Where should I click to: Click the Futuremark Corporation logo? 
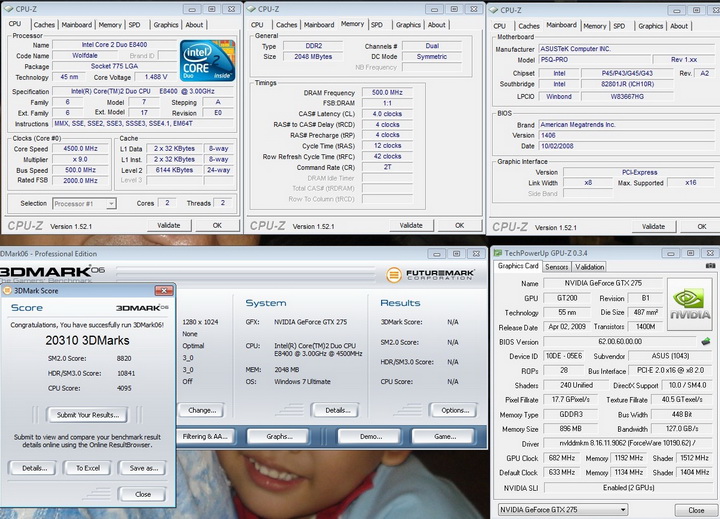tap(429, 274)
